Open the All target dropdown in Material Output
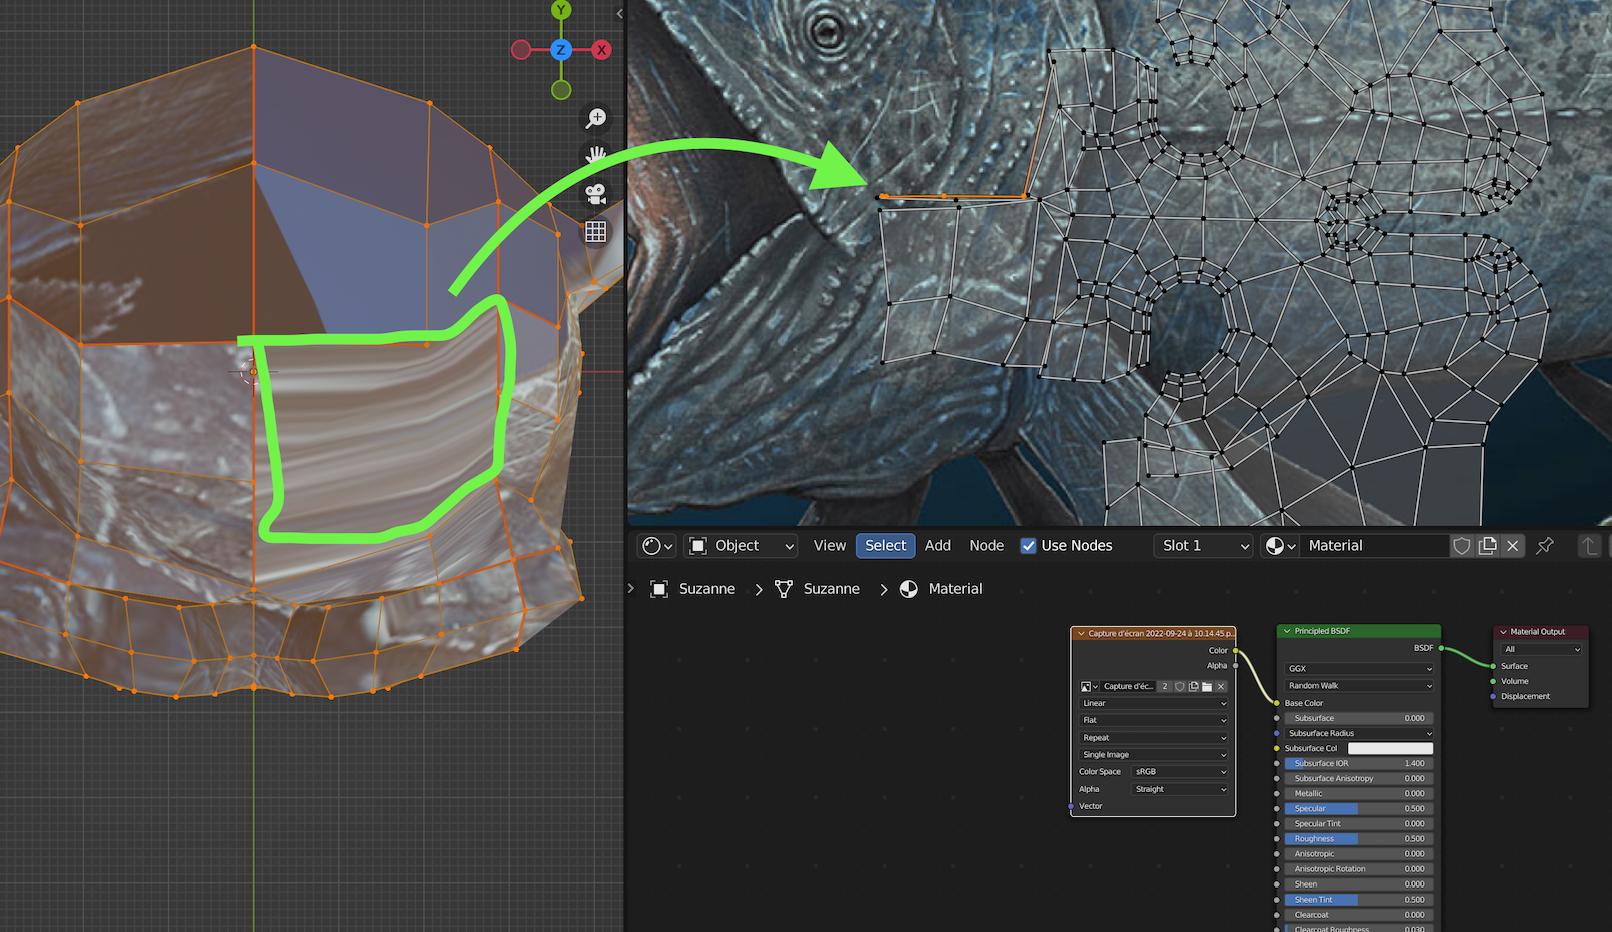 click(x=1541, y=650)
